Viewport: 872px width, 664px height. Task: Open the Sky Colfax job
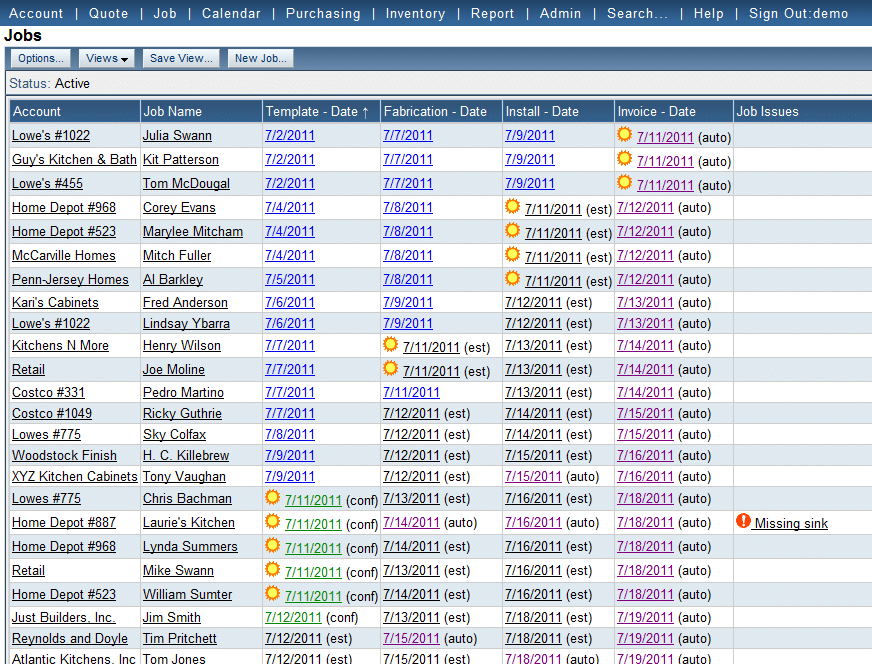(175, 435)
